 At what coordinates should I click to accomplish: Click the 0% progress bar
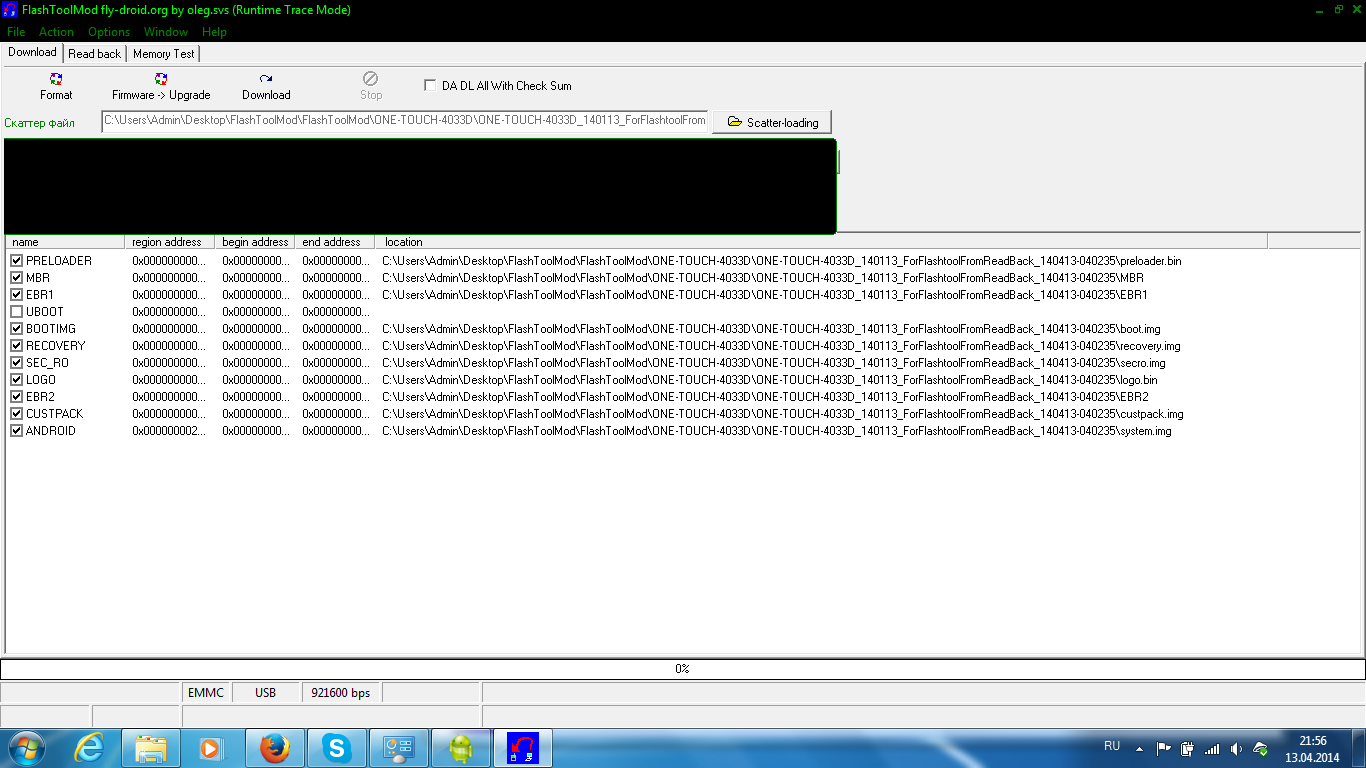pos(682,669)
